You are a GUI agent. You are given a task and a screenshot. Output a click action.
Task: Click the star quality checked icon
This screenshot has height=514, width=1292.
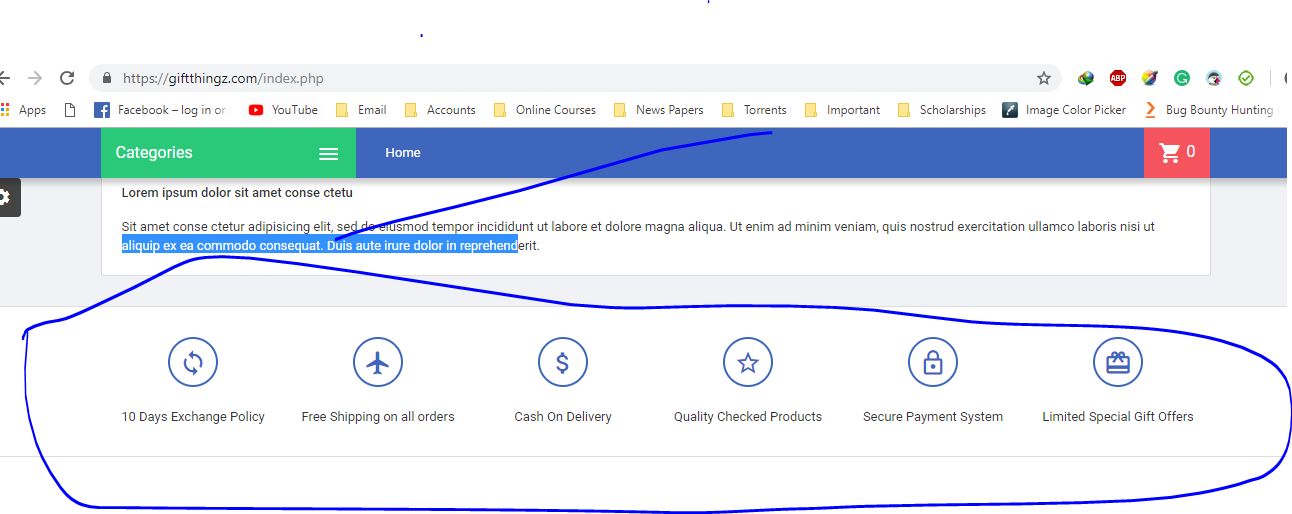pos(748,362)
